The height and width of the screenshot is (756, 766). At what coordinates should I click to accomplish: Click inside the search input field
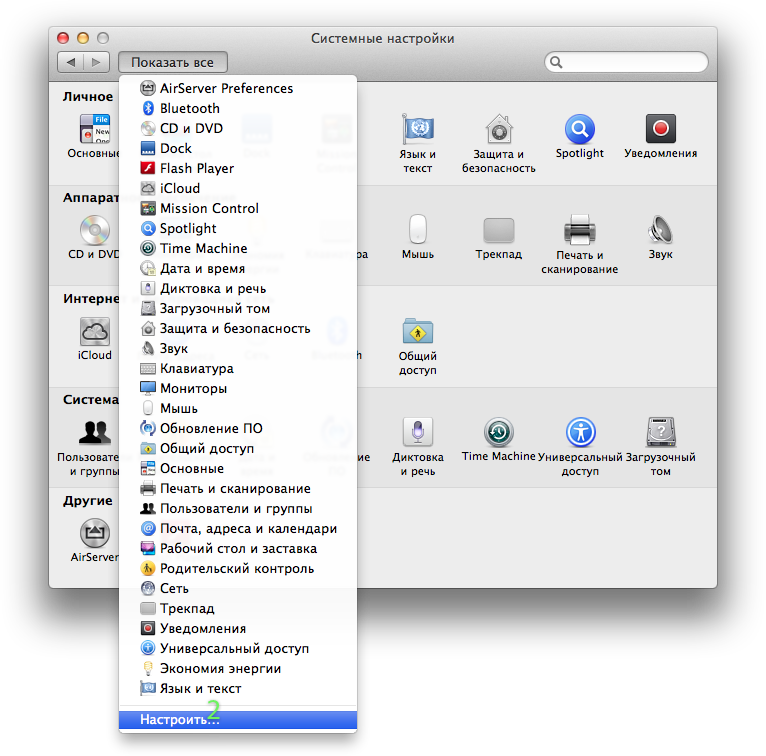click(626, 62)
